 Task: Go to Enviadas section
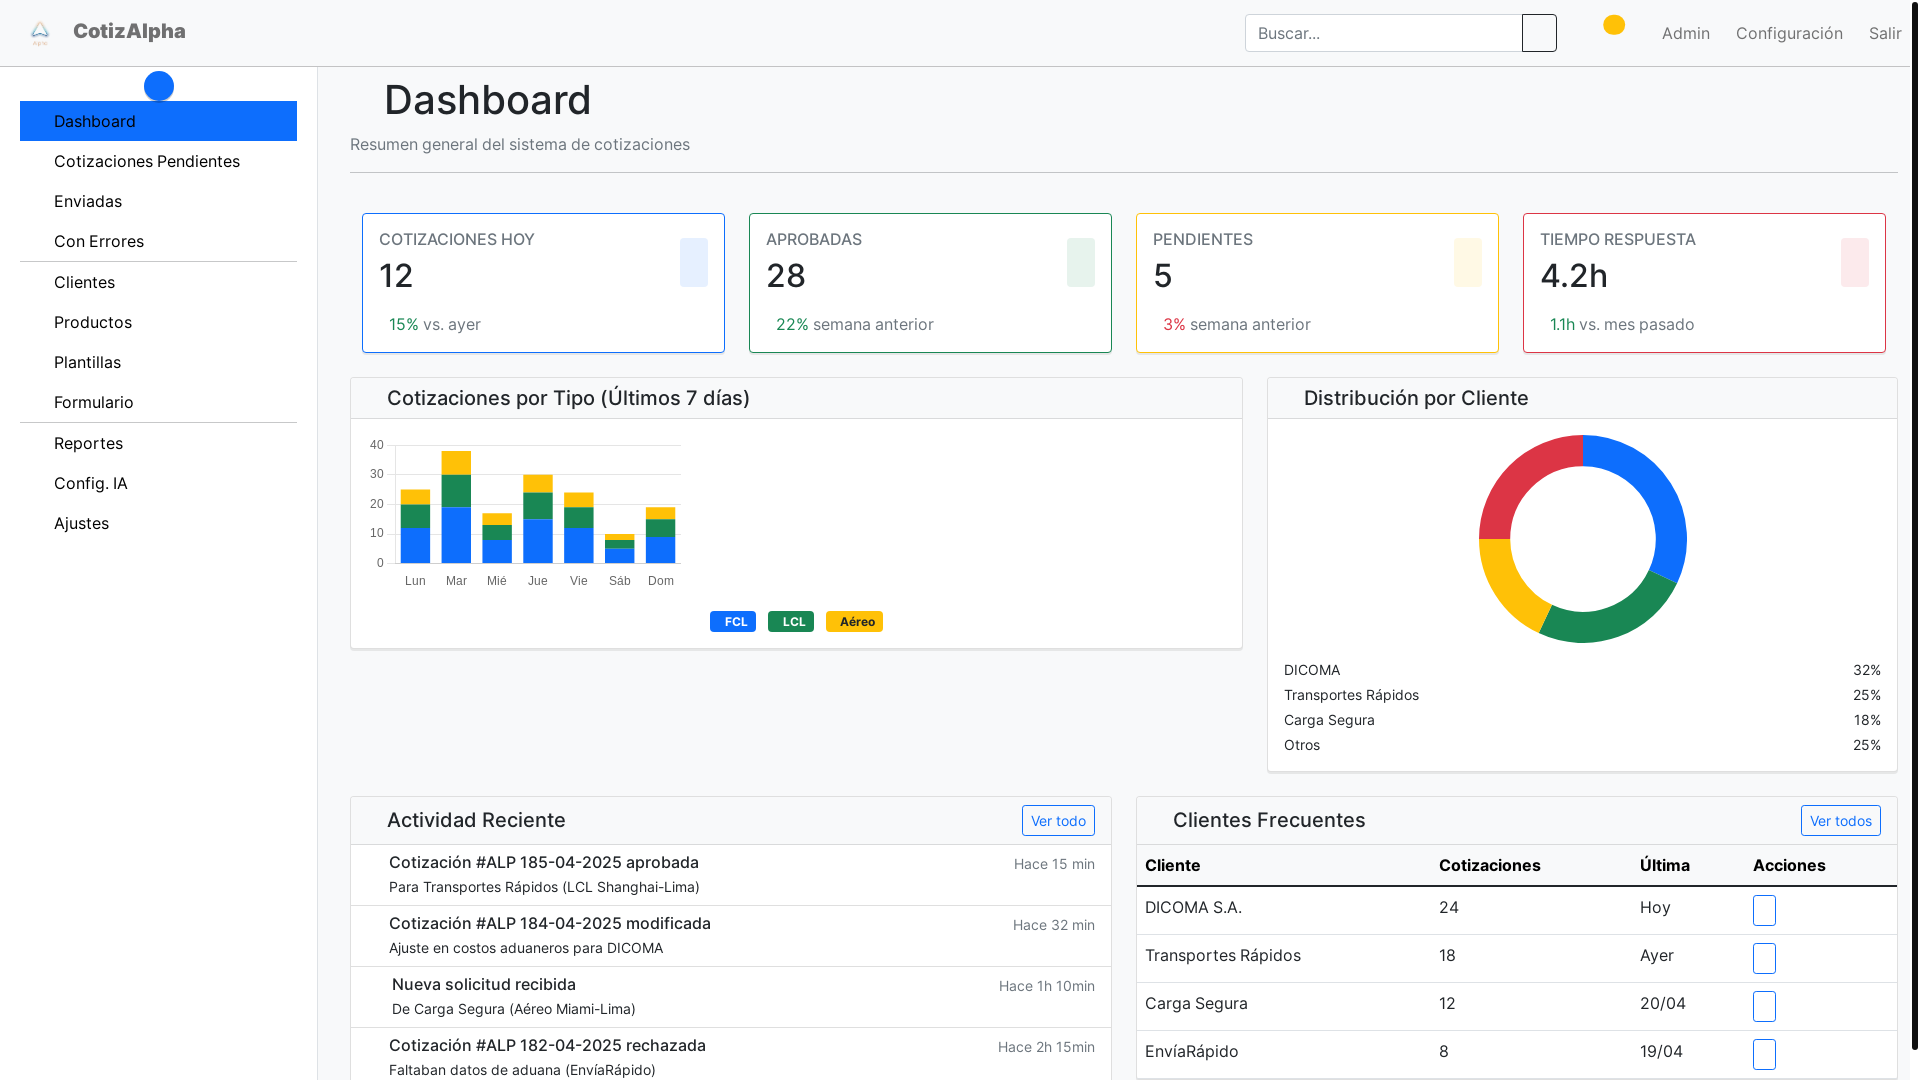tap(158, 201)
